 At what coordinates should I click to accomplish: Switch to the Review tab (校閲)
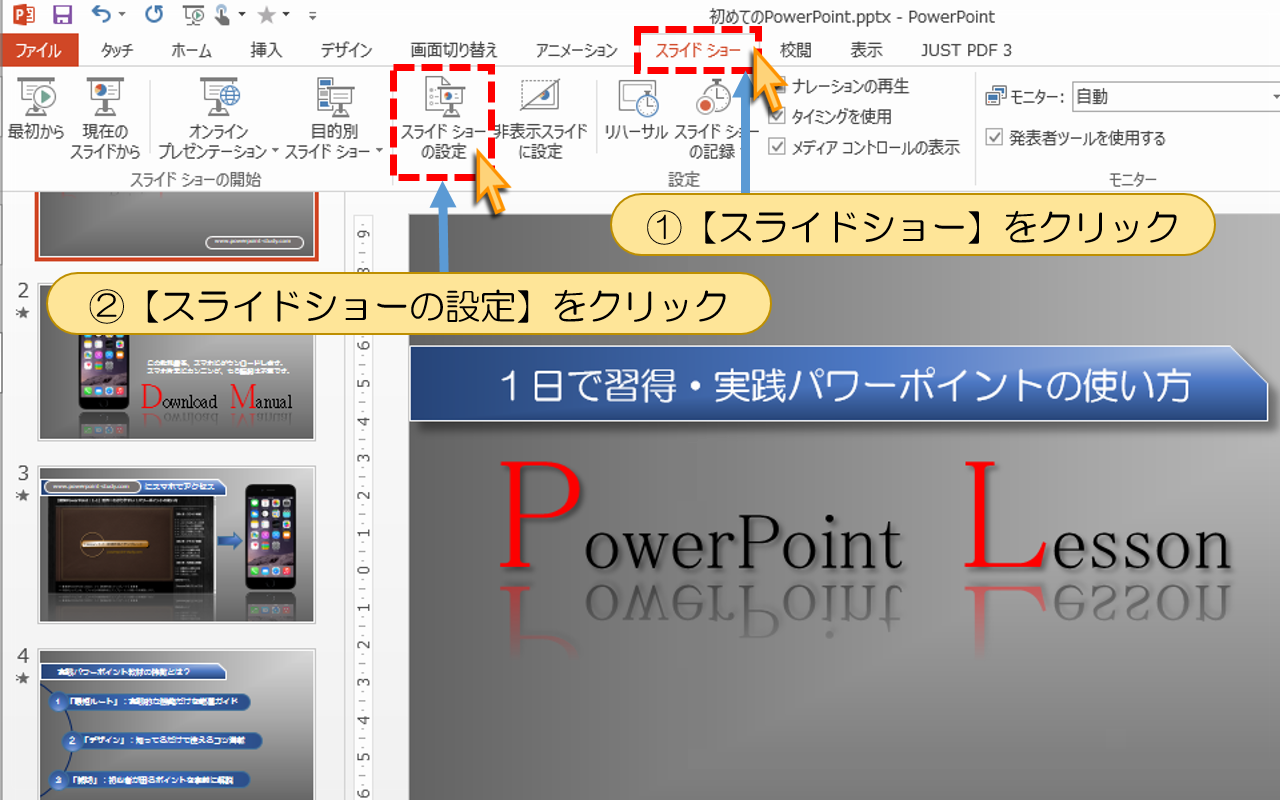tap(796, 50)
